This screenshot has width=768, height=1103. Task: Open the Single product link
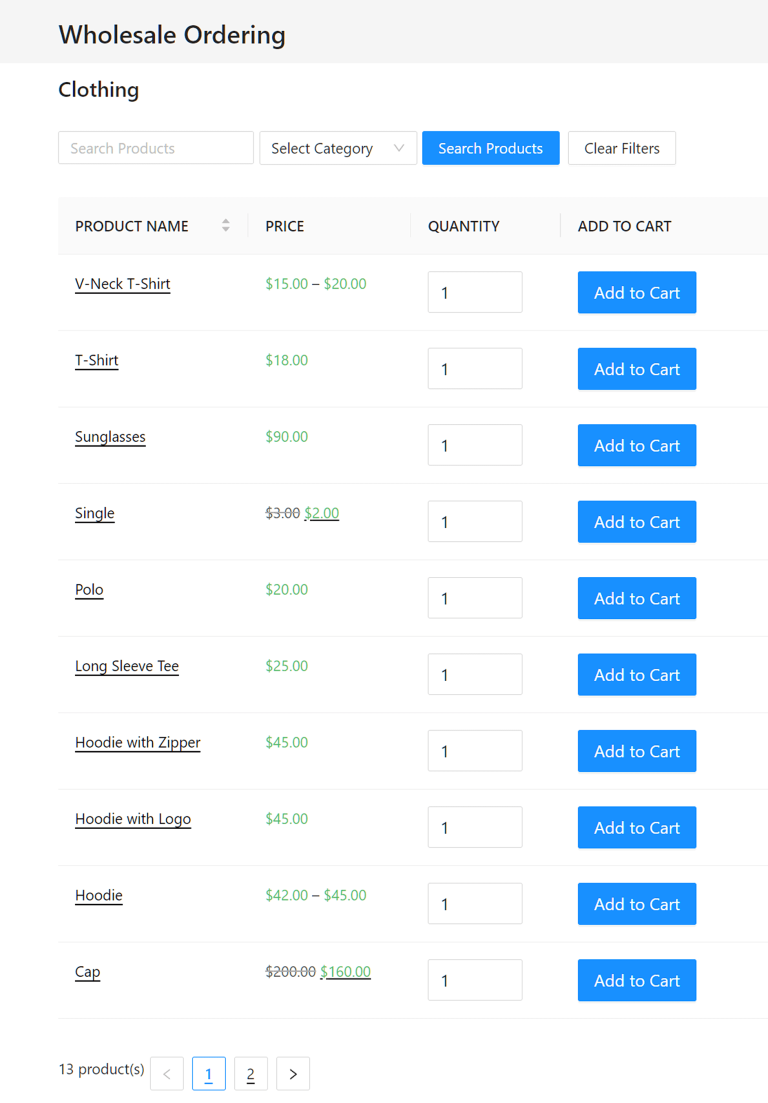click(x=95, y=513)
